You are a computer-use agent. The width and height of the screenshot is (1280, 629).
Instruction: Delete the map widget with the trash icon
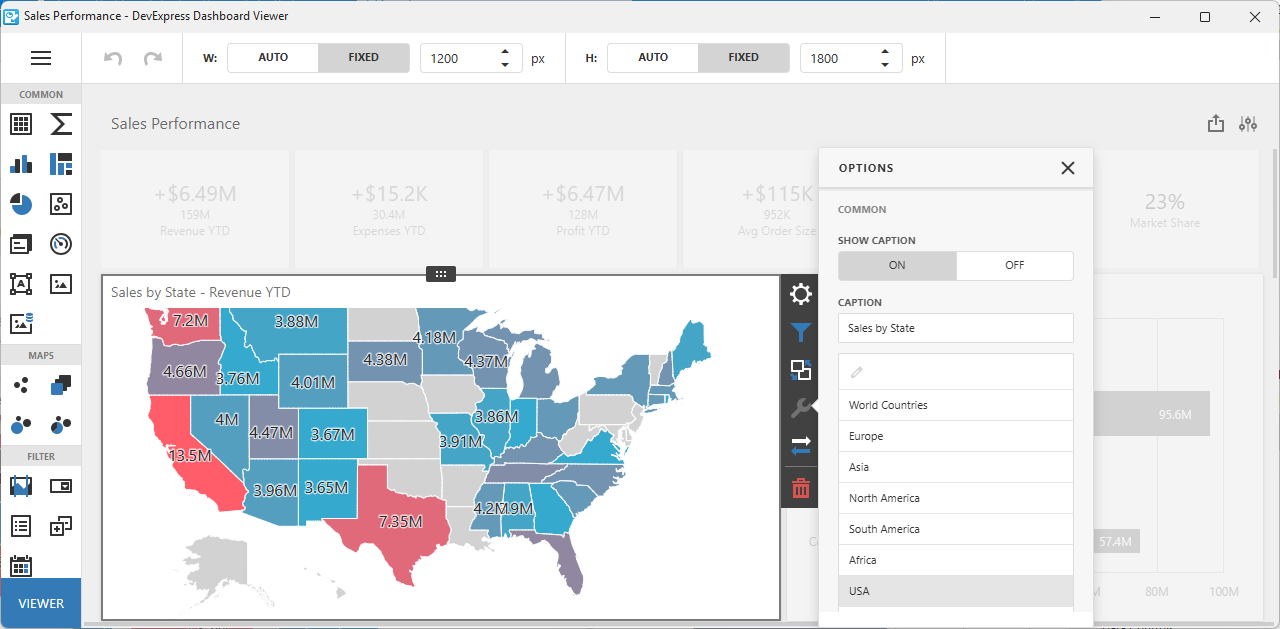800,487
